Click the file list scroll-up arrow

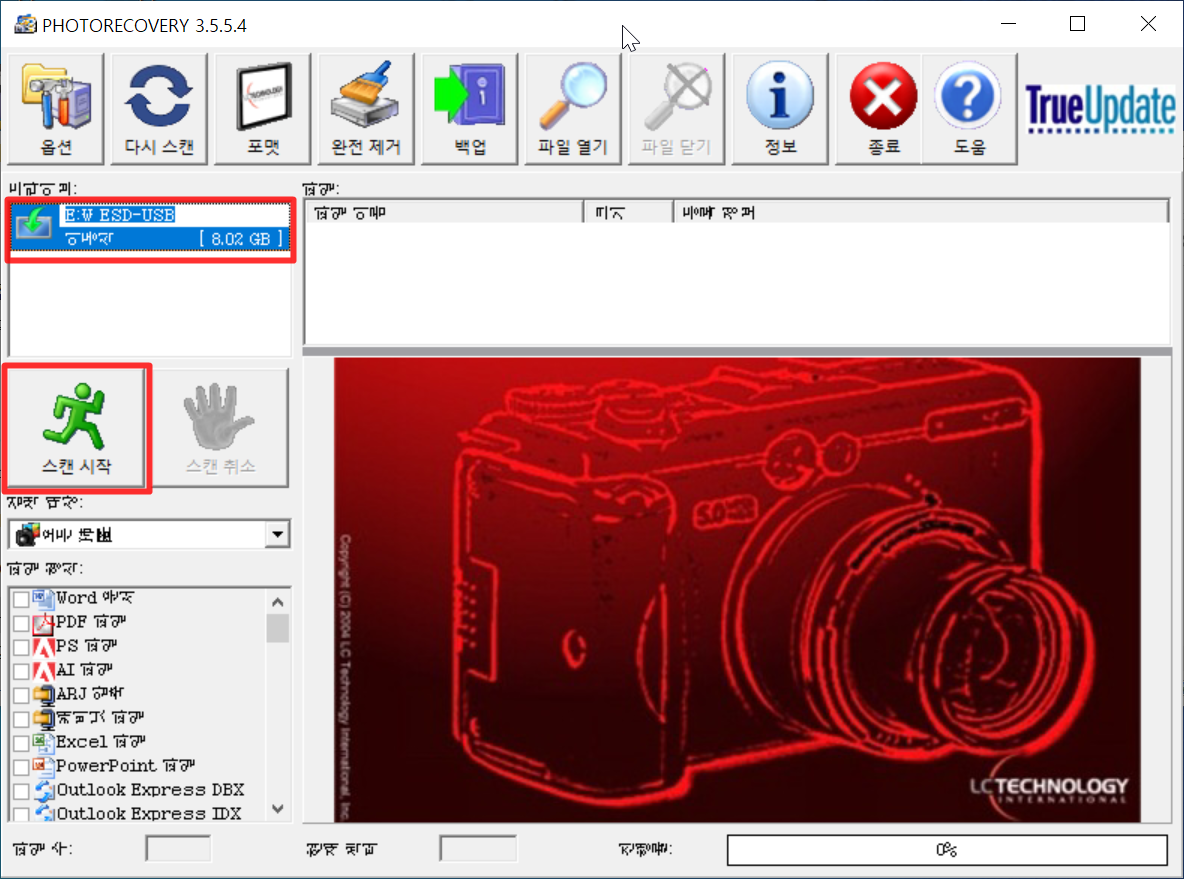[278, 602]
